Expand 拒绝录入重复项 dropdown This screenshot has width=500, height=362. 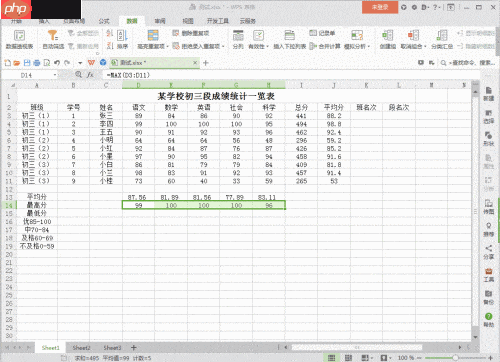click(223, 46)
